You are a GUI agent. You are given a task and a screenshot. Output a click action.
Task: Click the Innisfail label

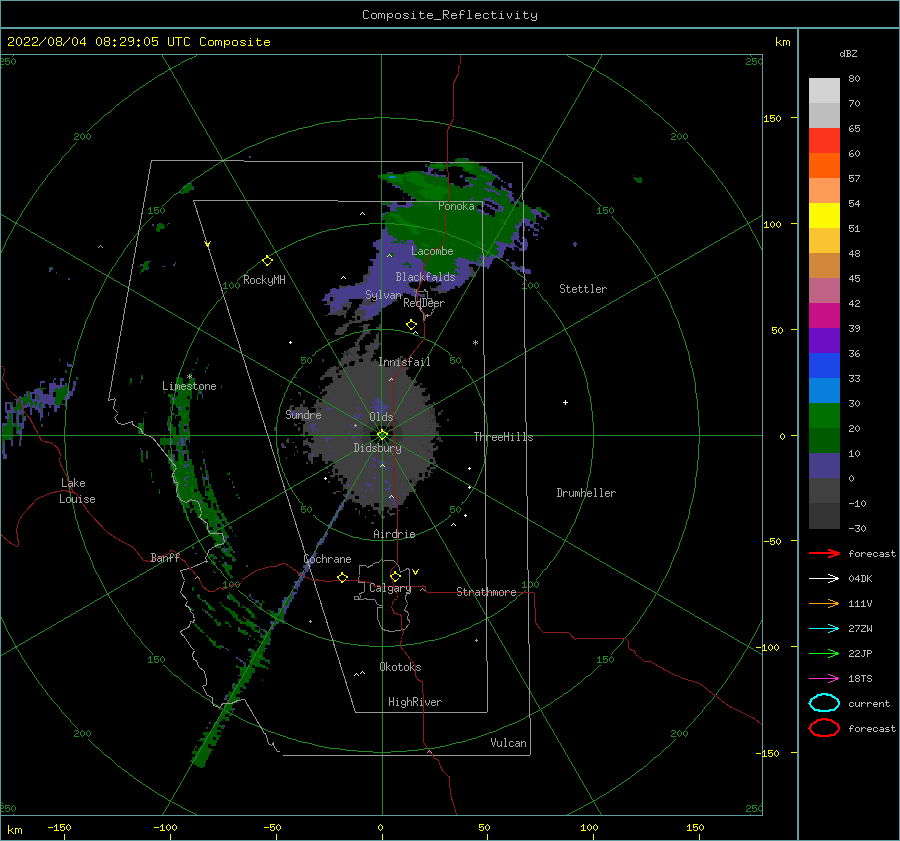pos(404,362)
